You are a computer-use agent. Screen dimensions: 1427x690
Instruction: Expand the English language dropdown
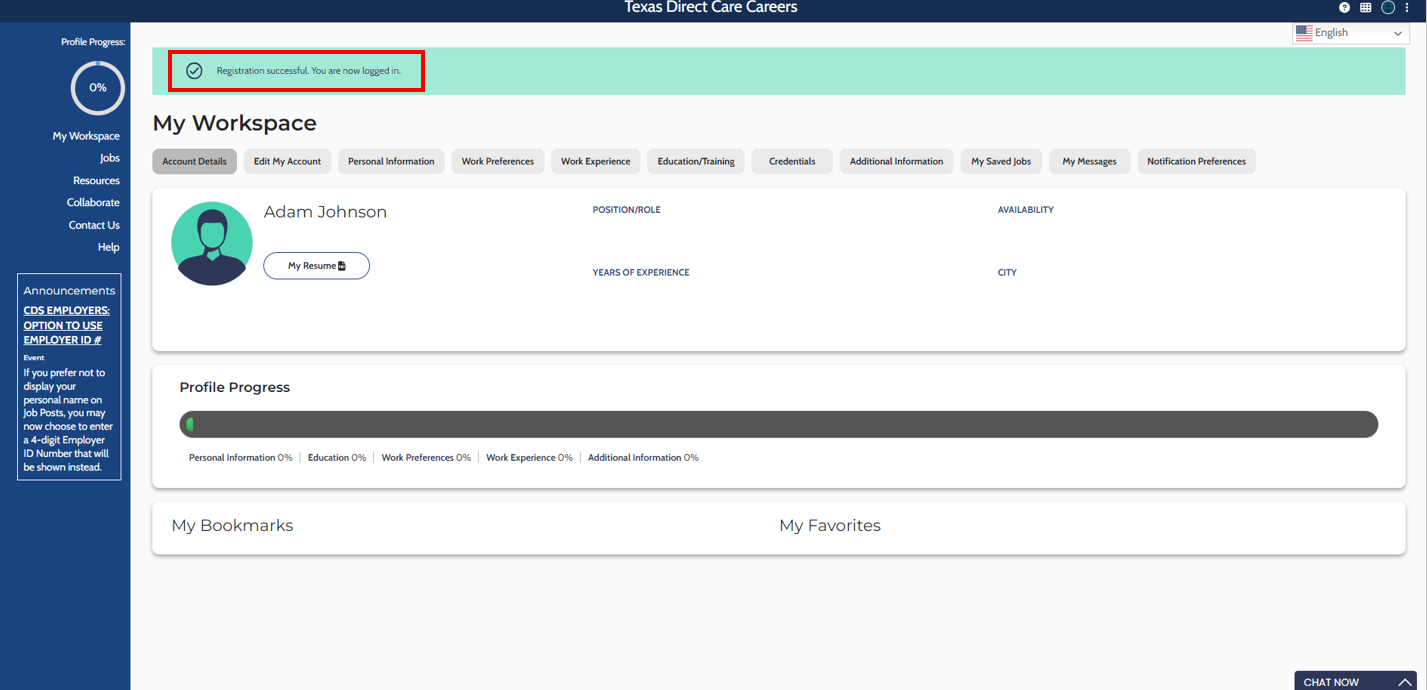[1397, 33]
